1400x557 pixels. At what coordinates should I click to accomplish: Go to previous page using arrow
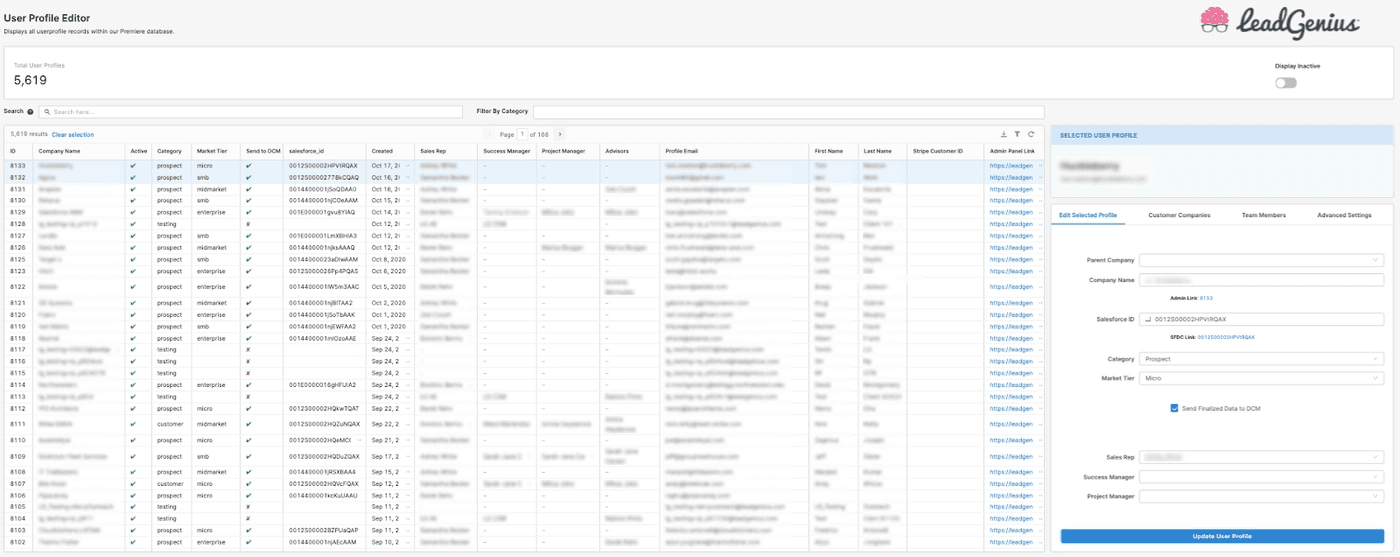[489, 134]
